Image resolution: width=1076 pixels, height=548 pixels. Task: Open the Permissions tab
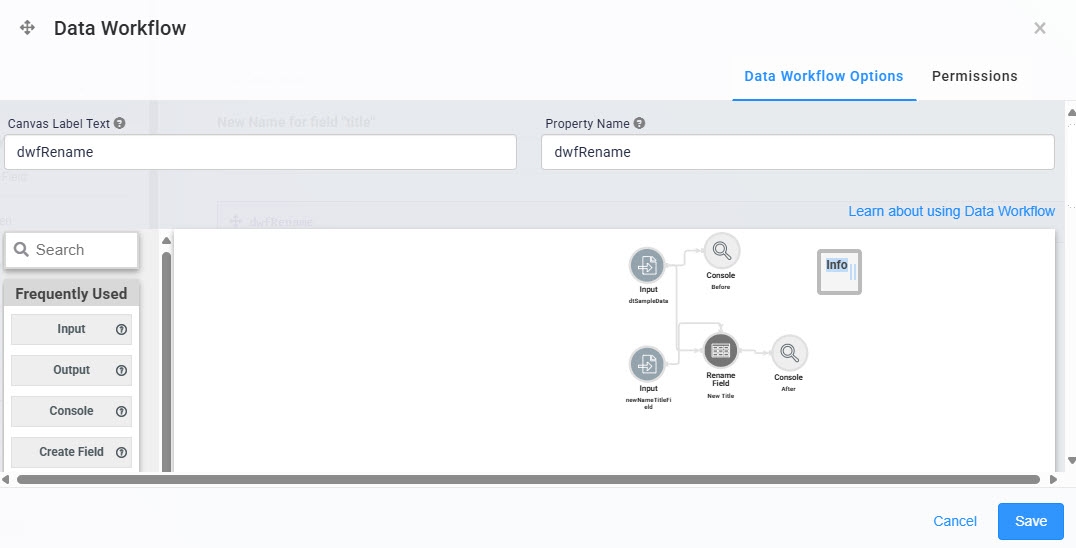tap(974, 76)
